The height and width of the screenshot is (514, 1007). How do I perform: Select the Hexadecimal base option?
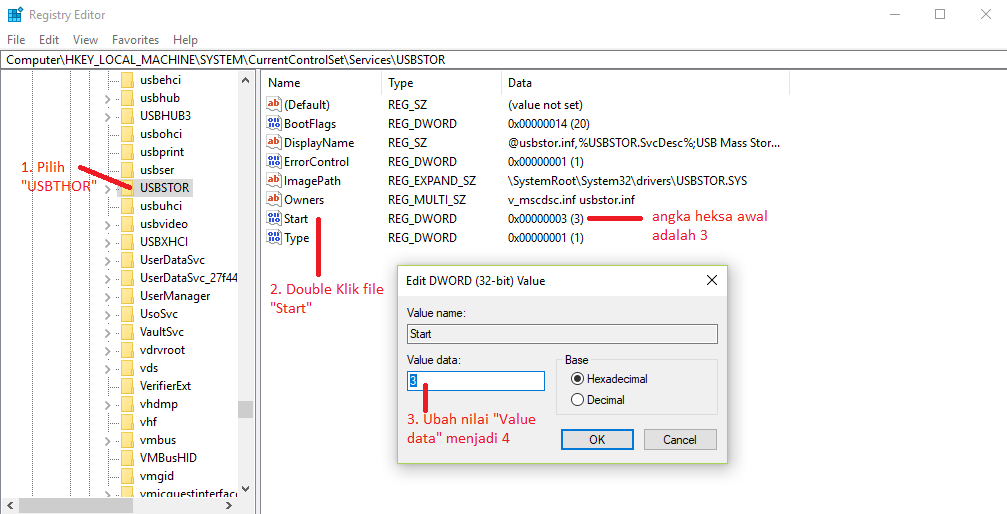tap(577, 379)
